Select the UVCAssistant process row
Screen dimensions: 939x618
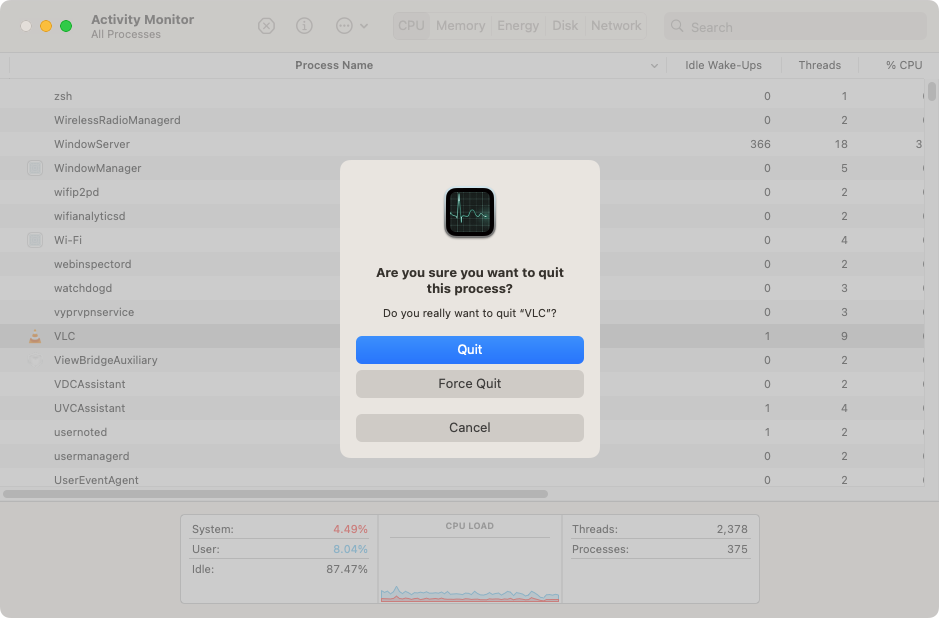[x=461, y=407]
